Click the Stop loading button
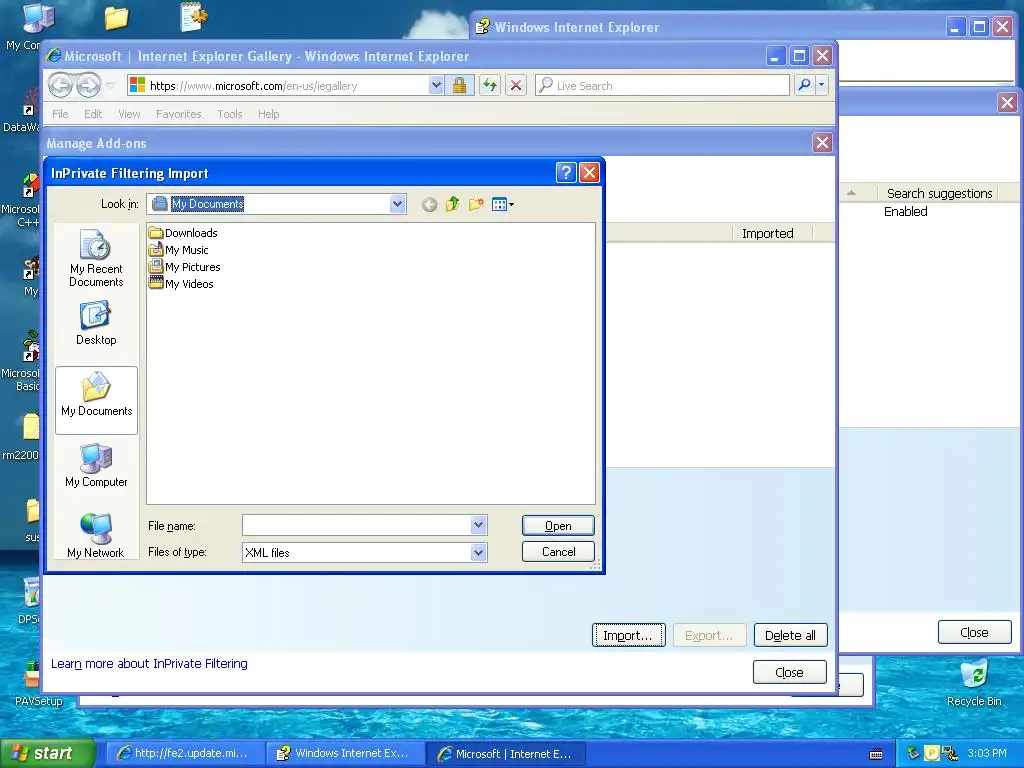The height and width of the screenshot is (768, 1024). pyautogui.click(x=516, y=85)
